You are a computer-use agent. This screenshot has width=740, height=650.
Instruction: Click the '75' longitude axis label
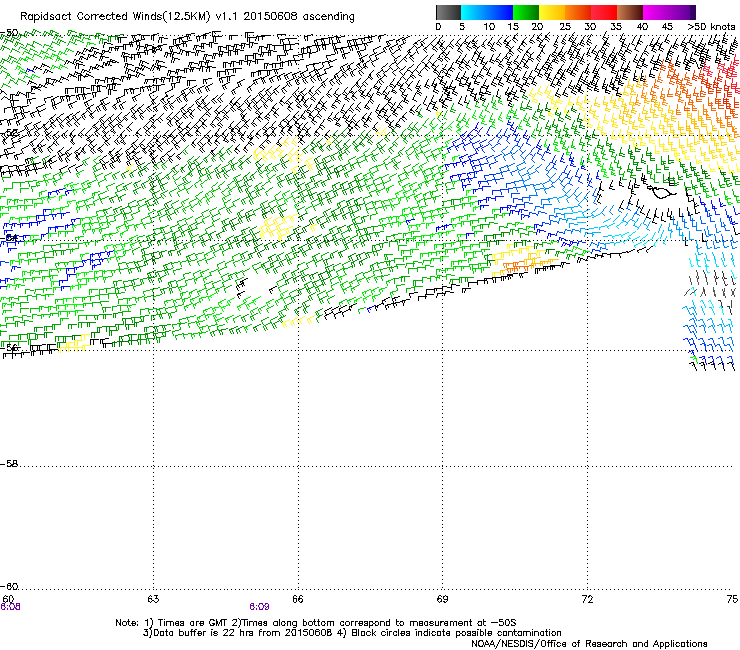pos(732,599)
